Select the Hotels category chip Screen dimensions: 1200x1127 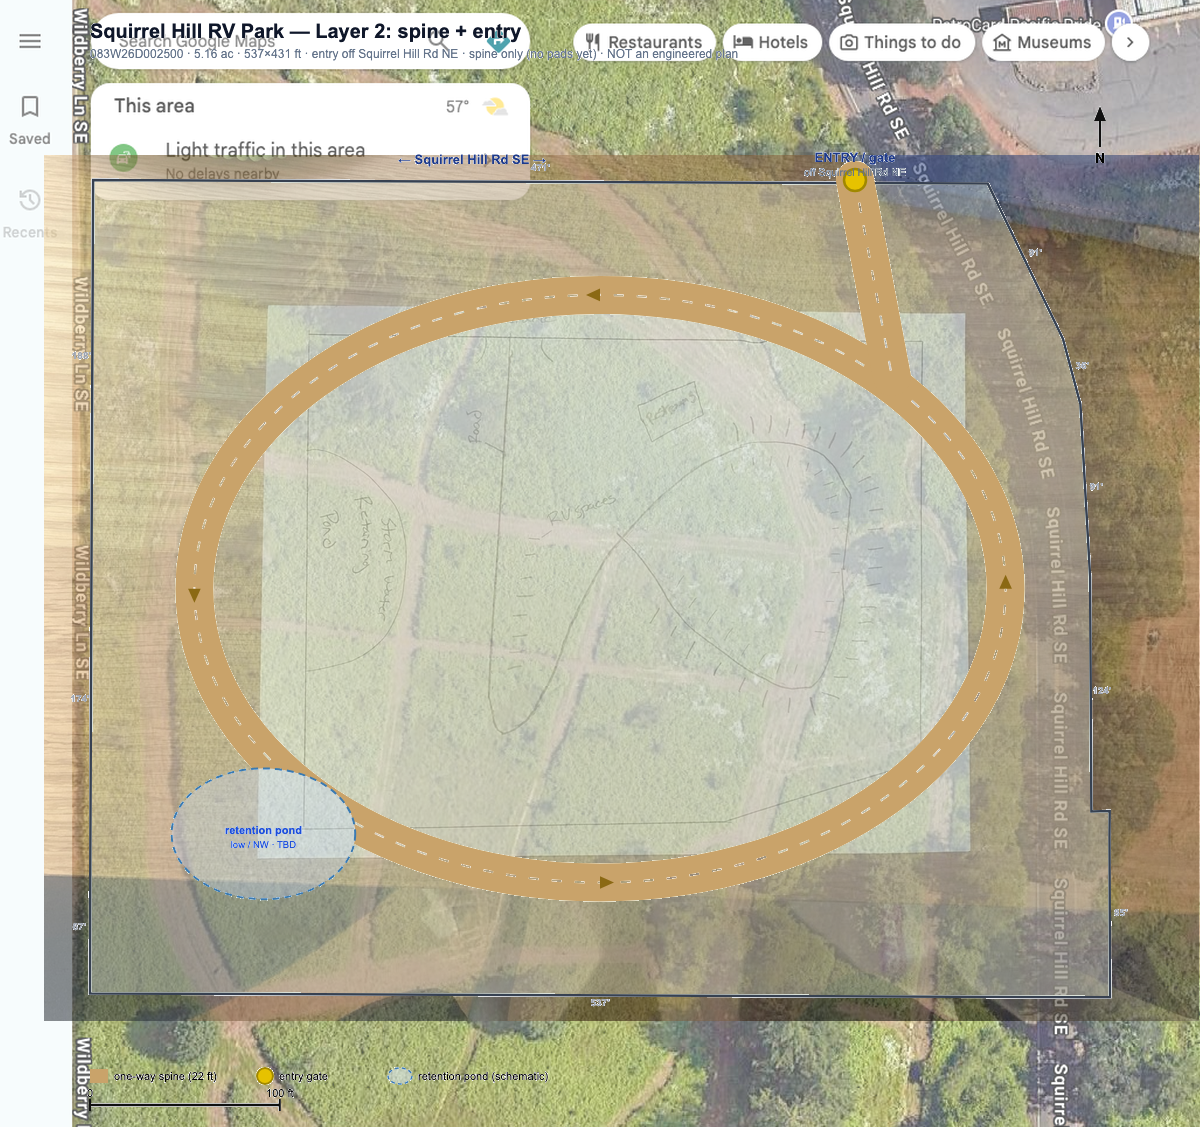pos(771,42)
